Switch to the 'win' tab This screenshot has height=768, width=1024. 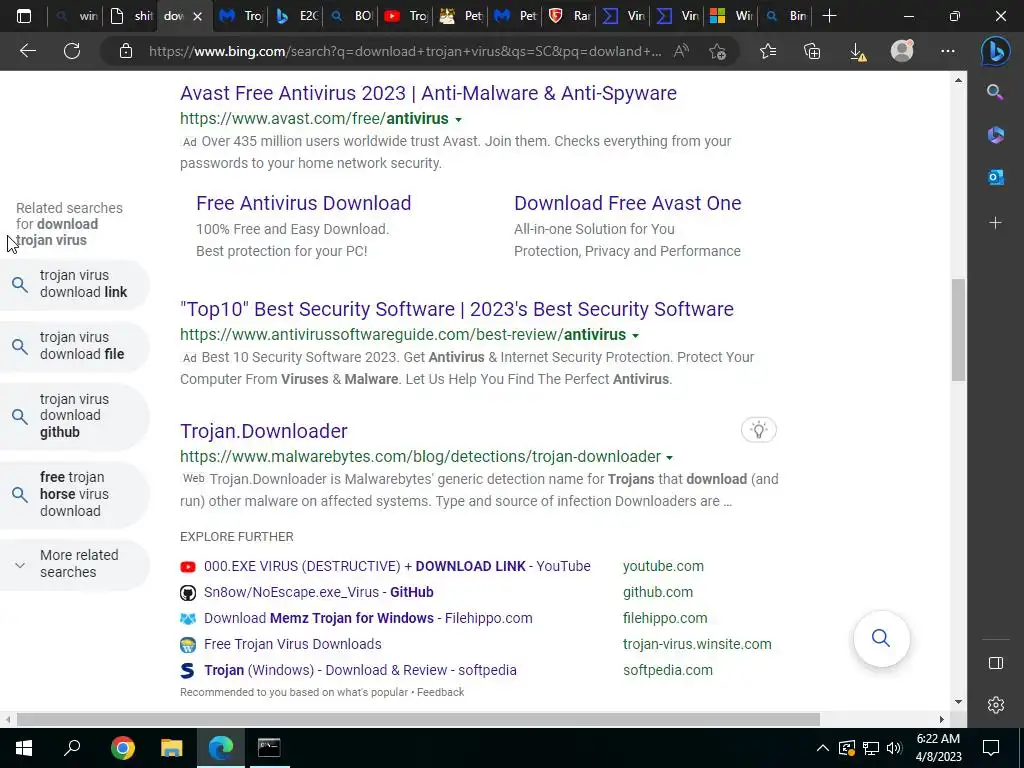pos(77,16)
